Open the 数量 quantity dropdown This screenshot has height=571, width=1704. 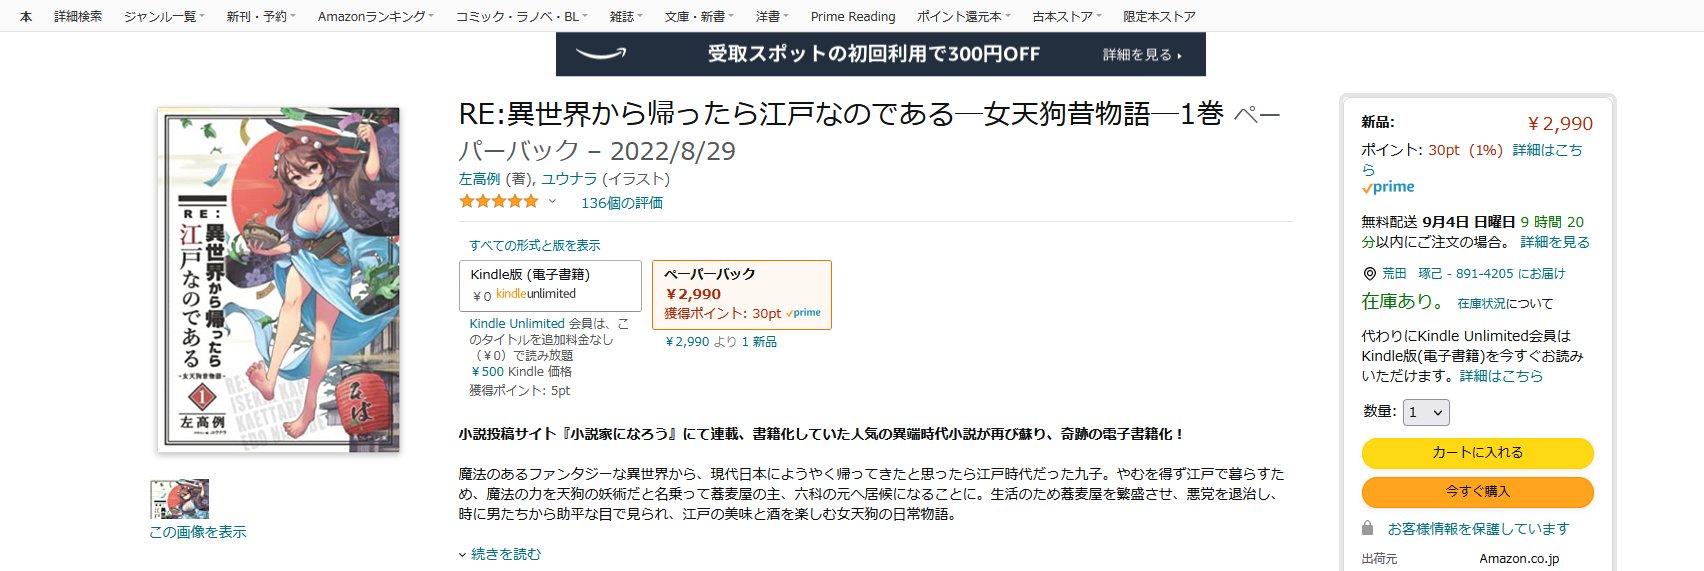coord(1426,412)
